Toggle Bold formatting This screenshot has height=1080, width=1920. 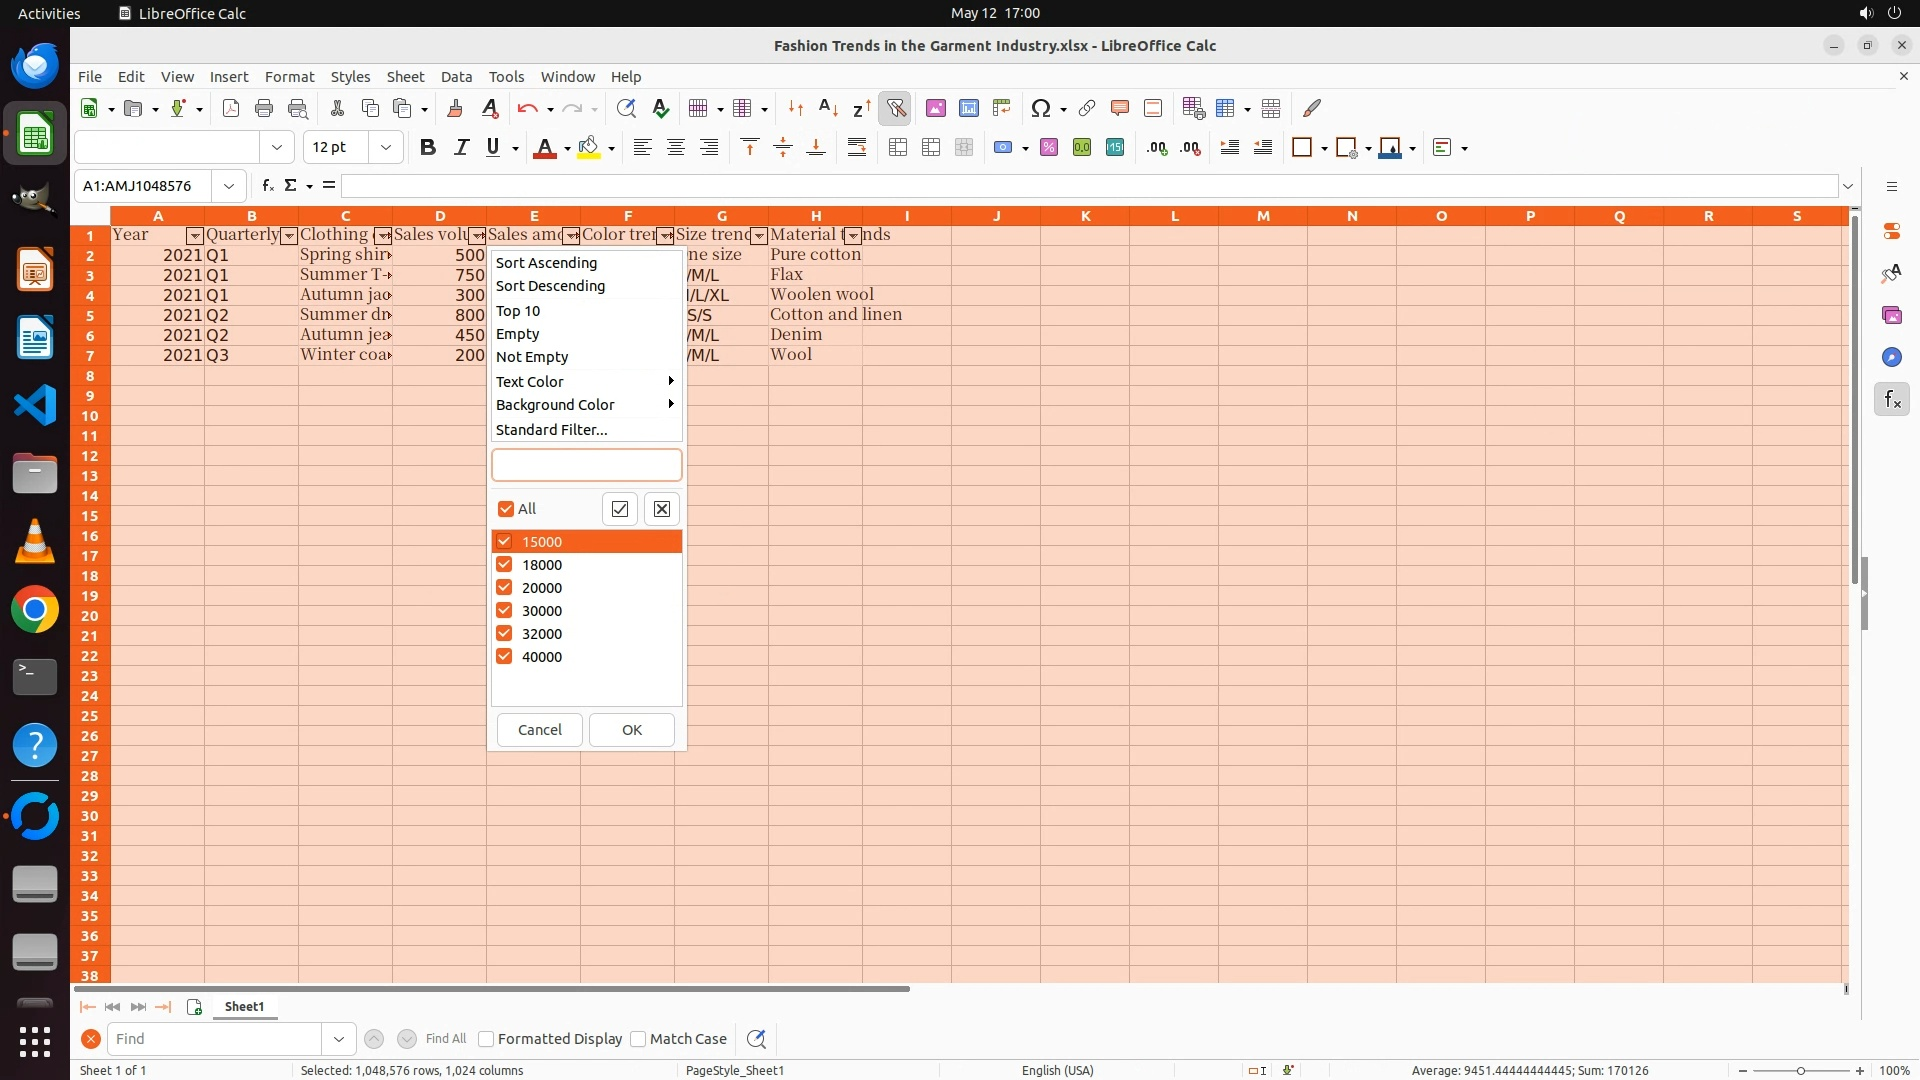tap(428, 148)
